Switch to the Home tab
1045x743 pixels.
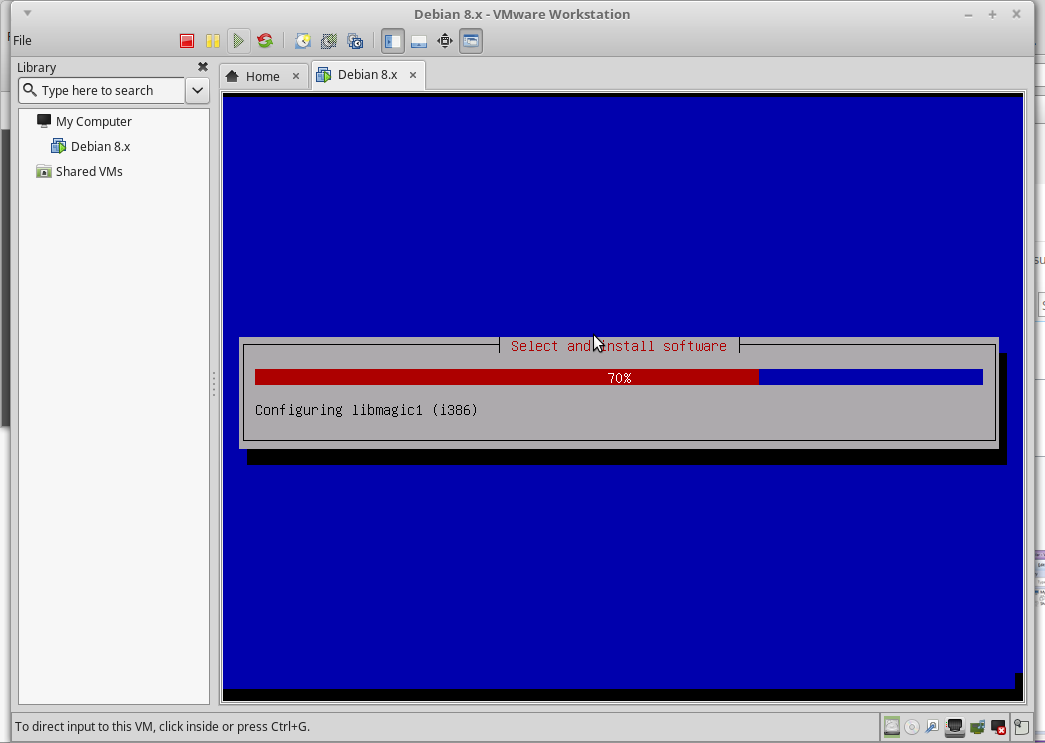pos(260,75)
